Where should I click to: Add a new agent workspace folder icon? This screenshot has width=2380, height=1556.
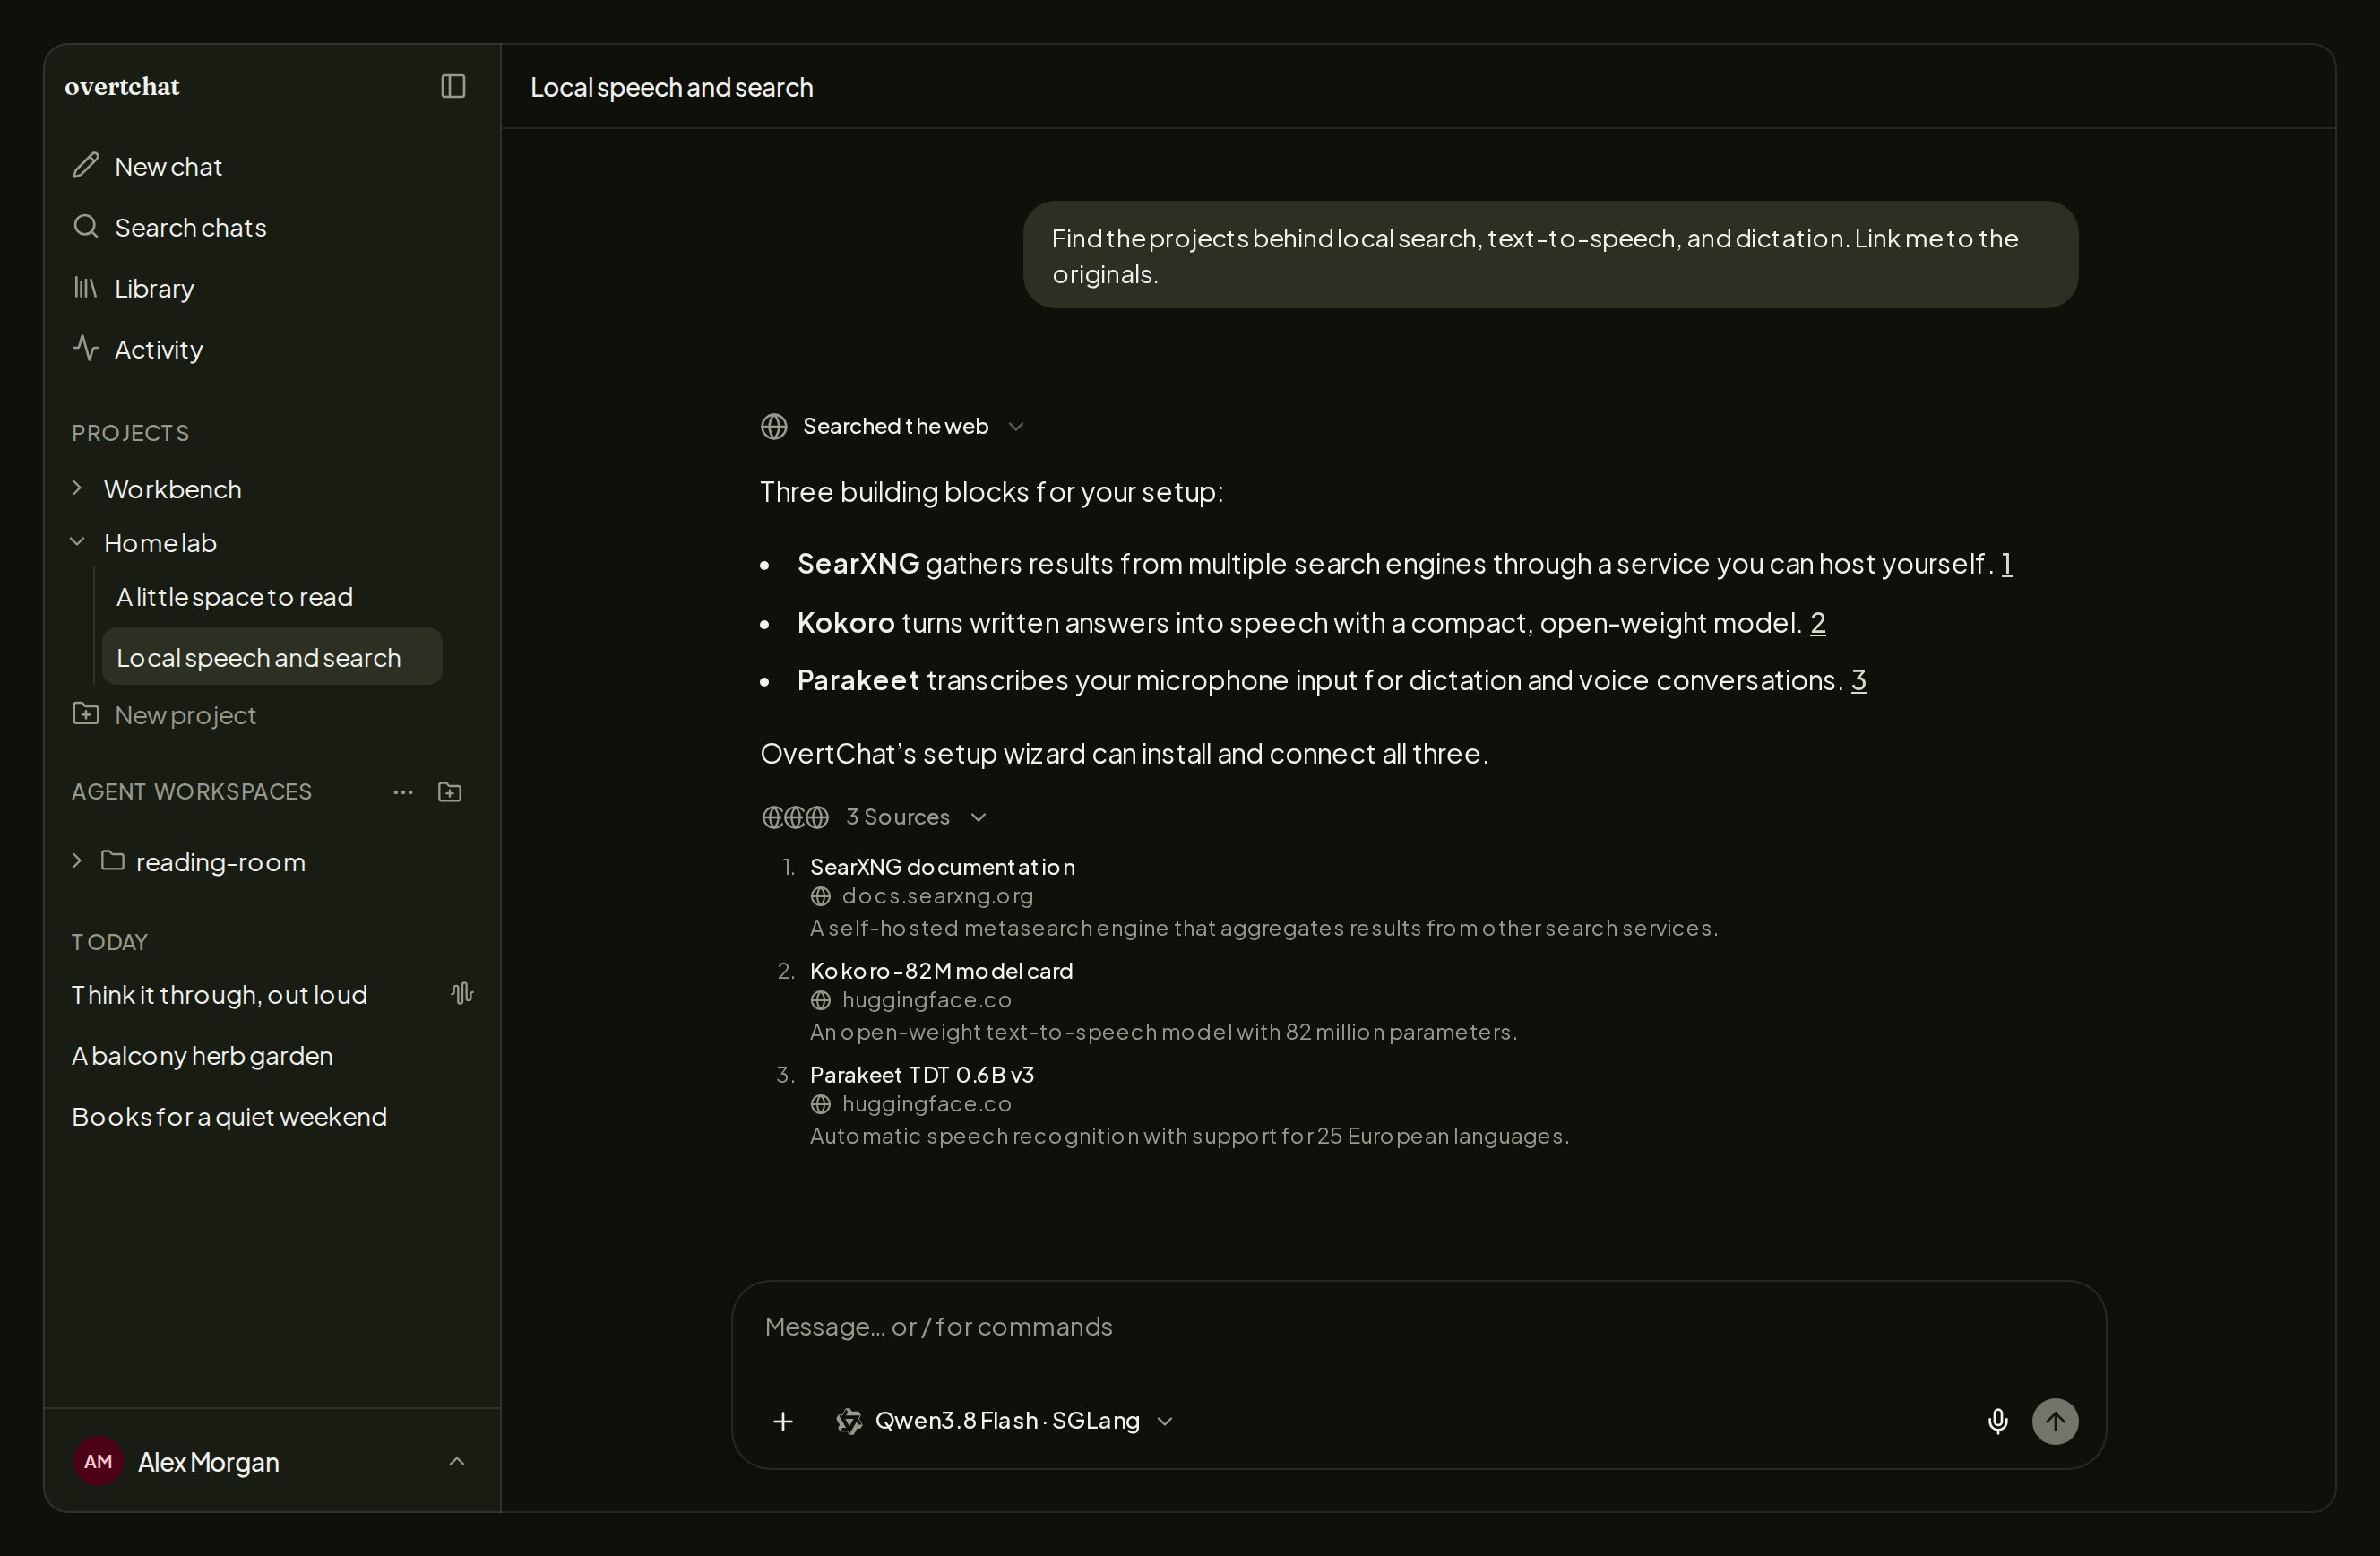[x=450, y=792]
